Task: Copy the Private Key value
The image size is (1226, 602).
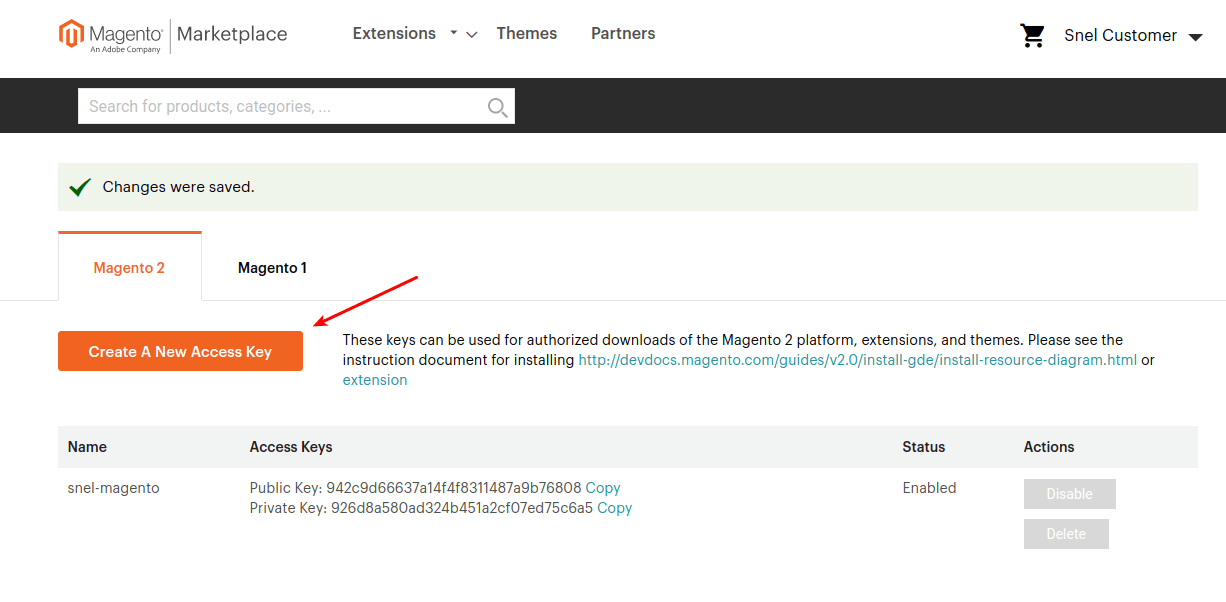Action: (x=614, y=508)
